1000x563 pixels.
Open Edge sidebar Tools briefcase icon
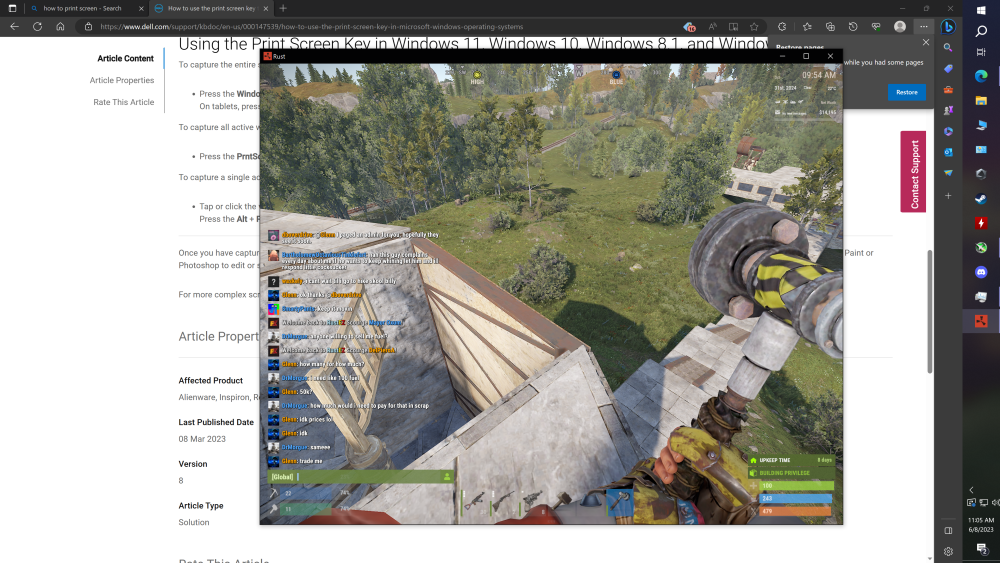(x=948, y=90)
